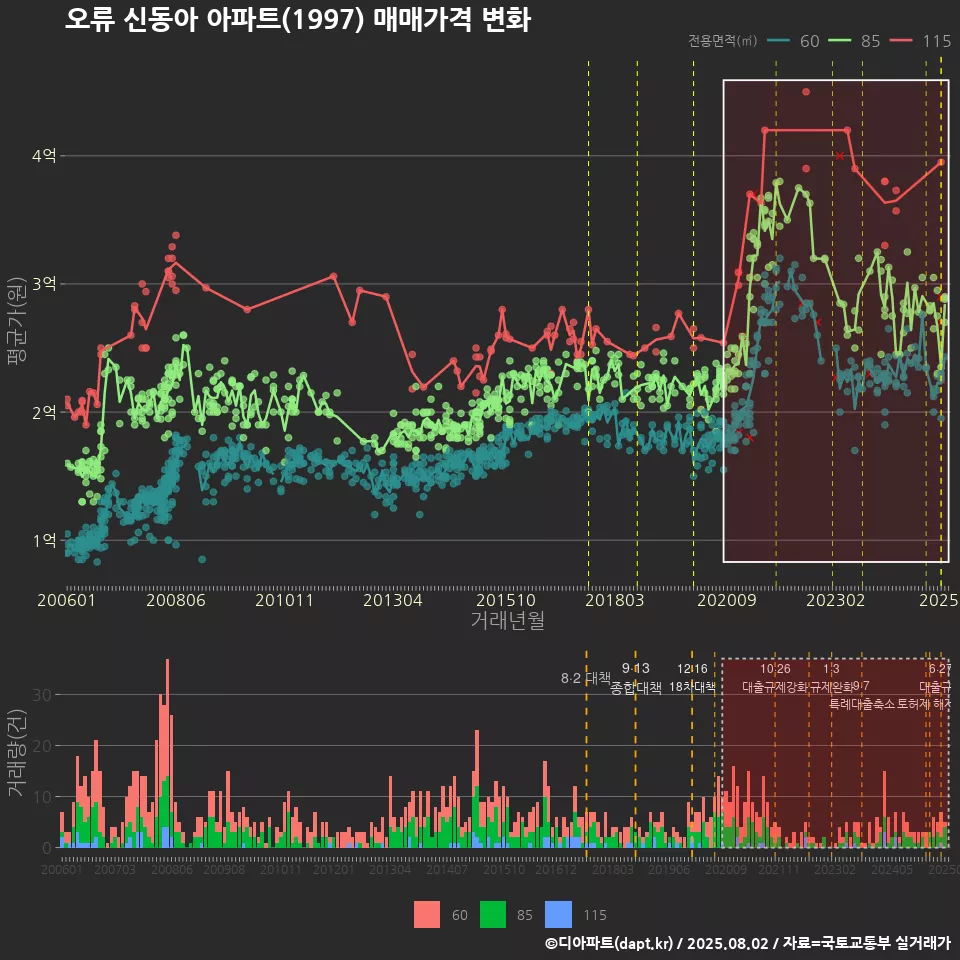Click 200806 on the price chart x-axis
This screenshot has width=960, height=960.
click(x=176, y=600)
